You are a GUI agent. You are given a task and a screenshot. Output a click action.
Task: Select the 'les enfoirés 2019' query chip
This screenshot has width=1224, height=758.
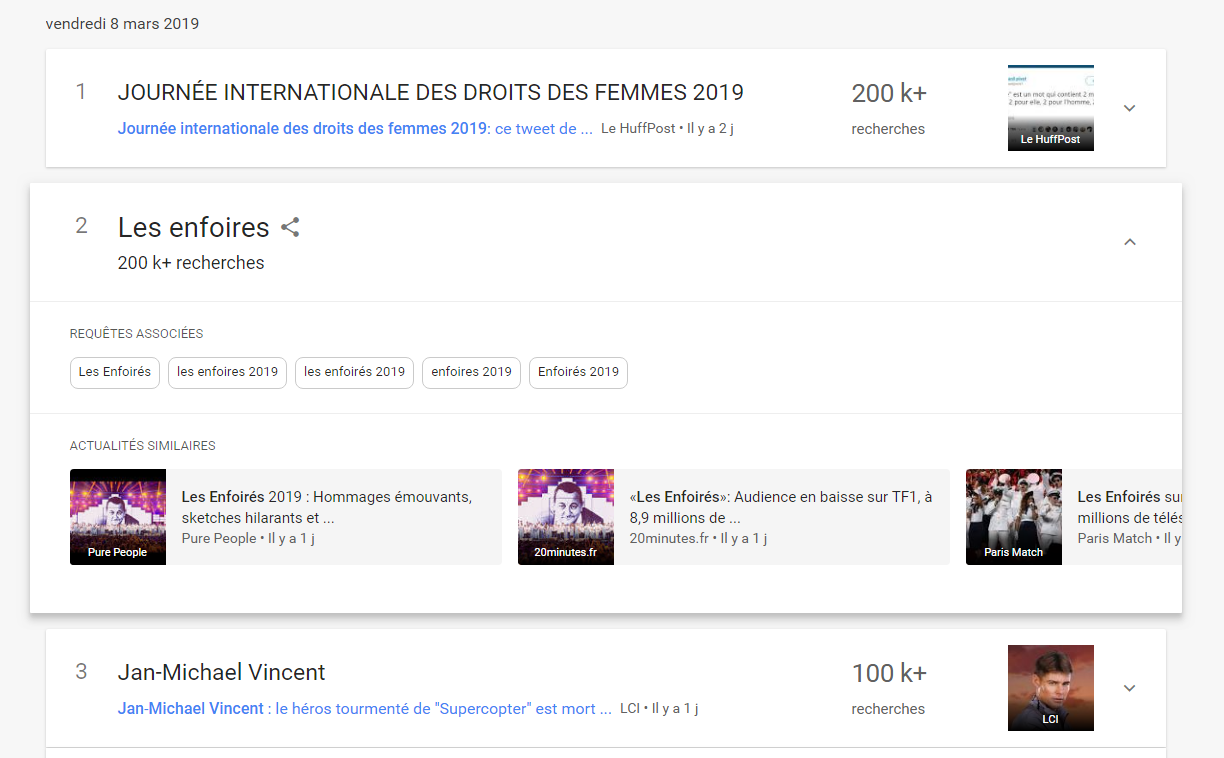point(354,372)
